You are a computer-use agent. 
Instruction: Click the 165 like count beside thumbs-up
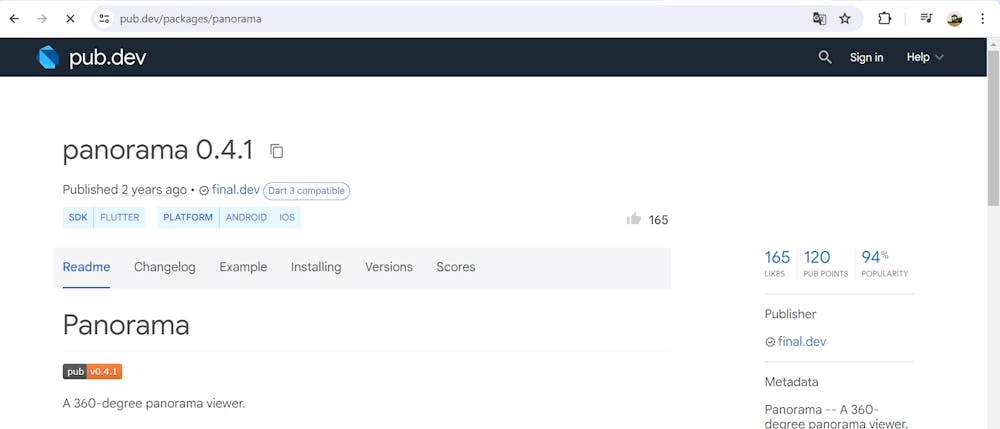click(x=659, y=220)
